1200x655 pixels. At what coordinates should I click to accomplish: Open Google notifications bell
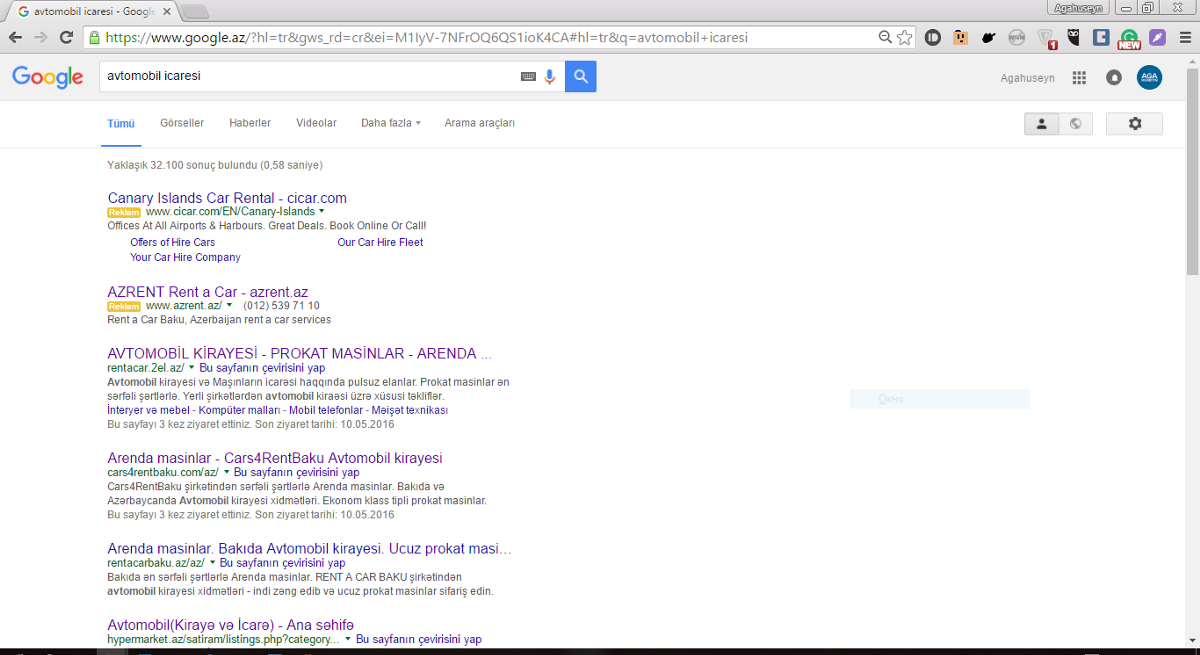point(1114,78)
